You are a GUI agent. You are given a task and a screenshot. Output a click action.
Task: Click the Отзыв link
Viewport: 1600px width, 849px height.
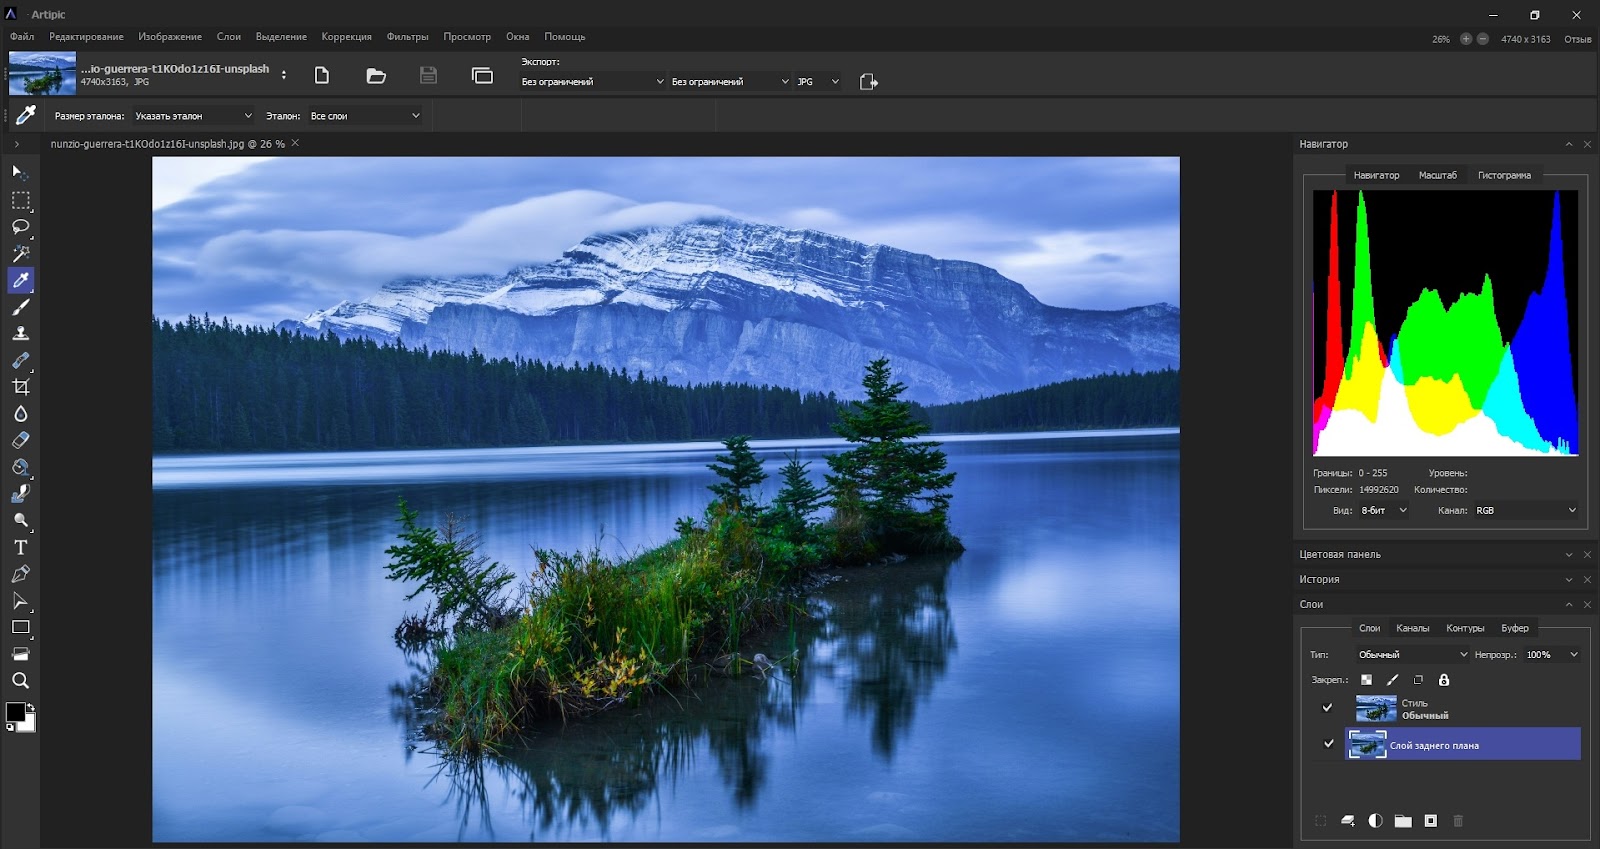(1577, 40)
